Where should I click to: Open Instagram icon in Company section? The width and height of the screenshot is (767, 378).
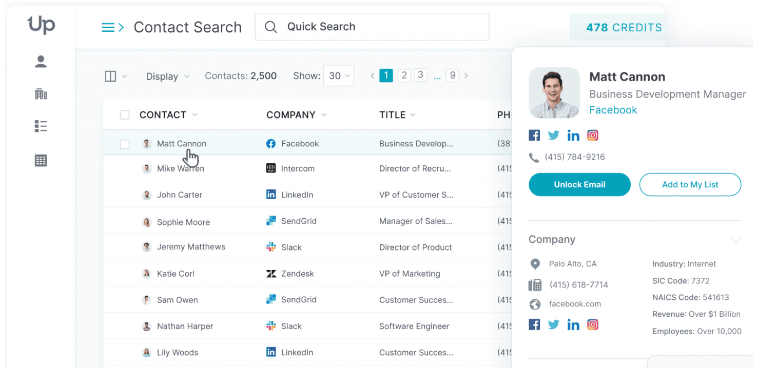(x=592, y=324)
